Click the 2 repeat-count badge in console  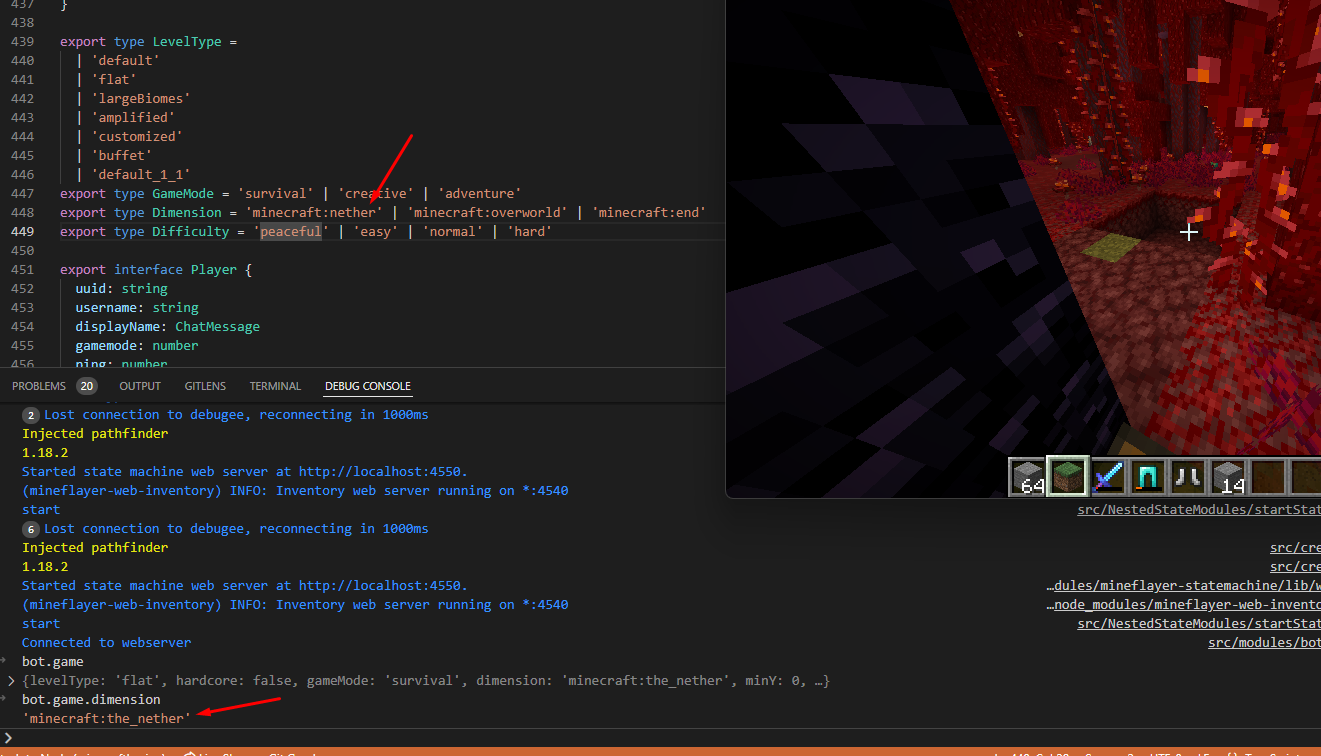[x=31, y=415]
